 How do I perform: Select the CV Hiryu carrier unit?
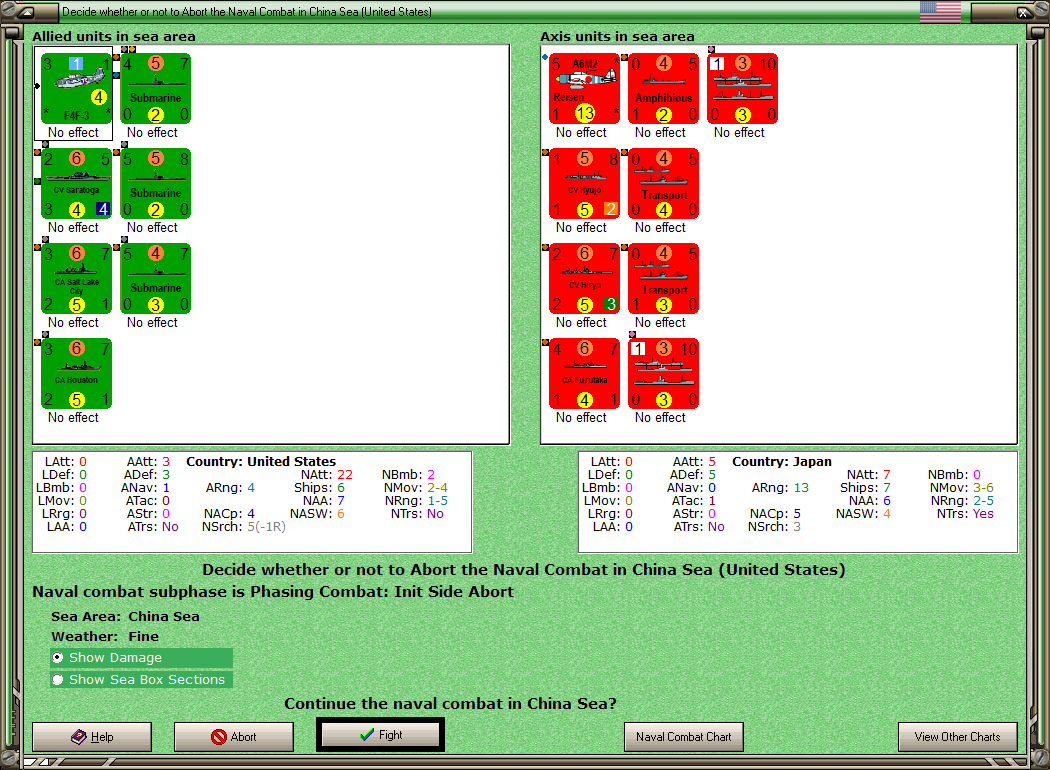tap(585, 279)
